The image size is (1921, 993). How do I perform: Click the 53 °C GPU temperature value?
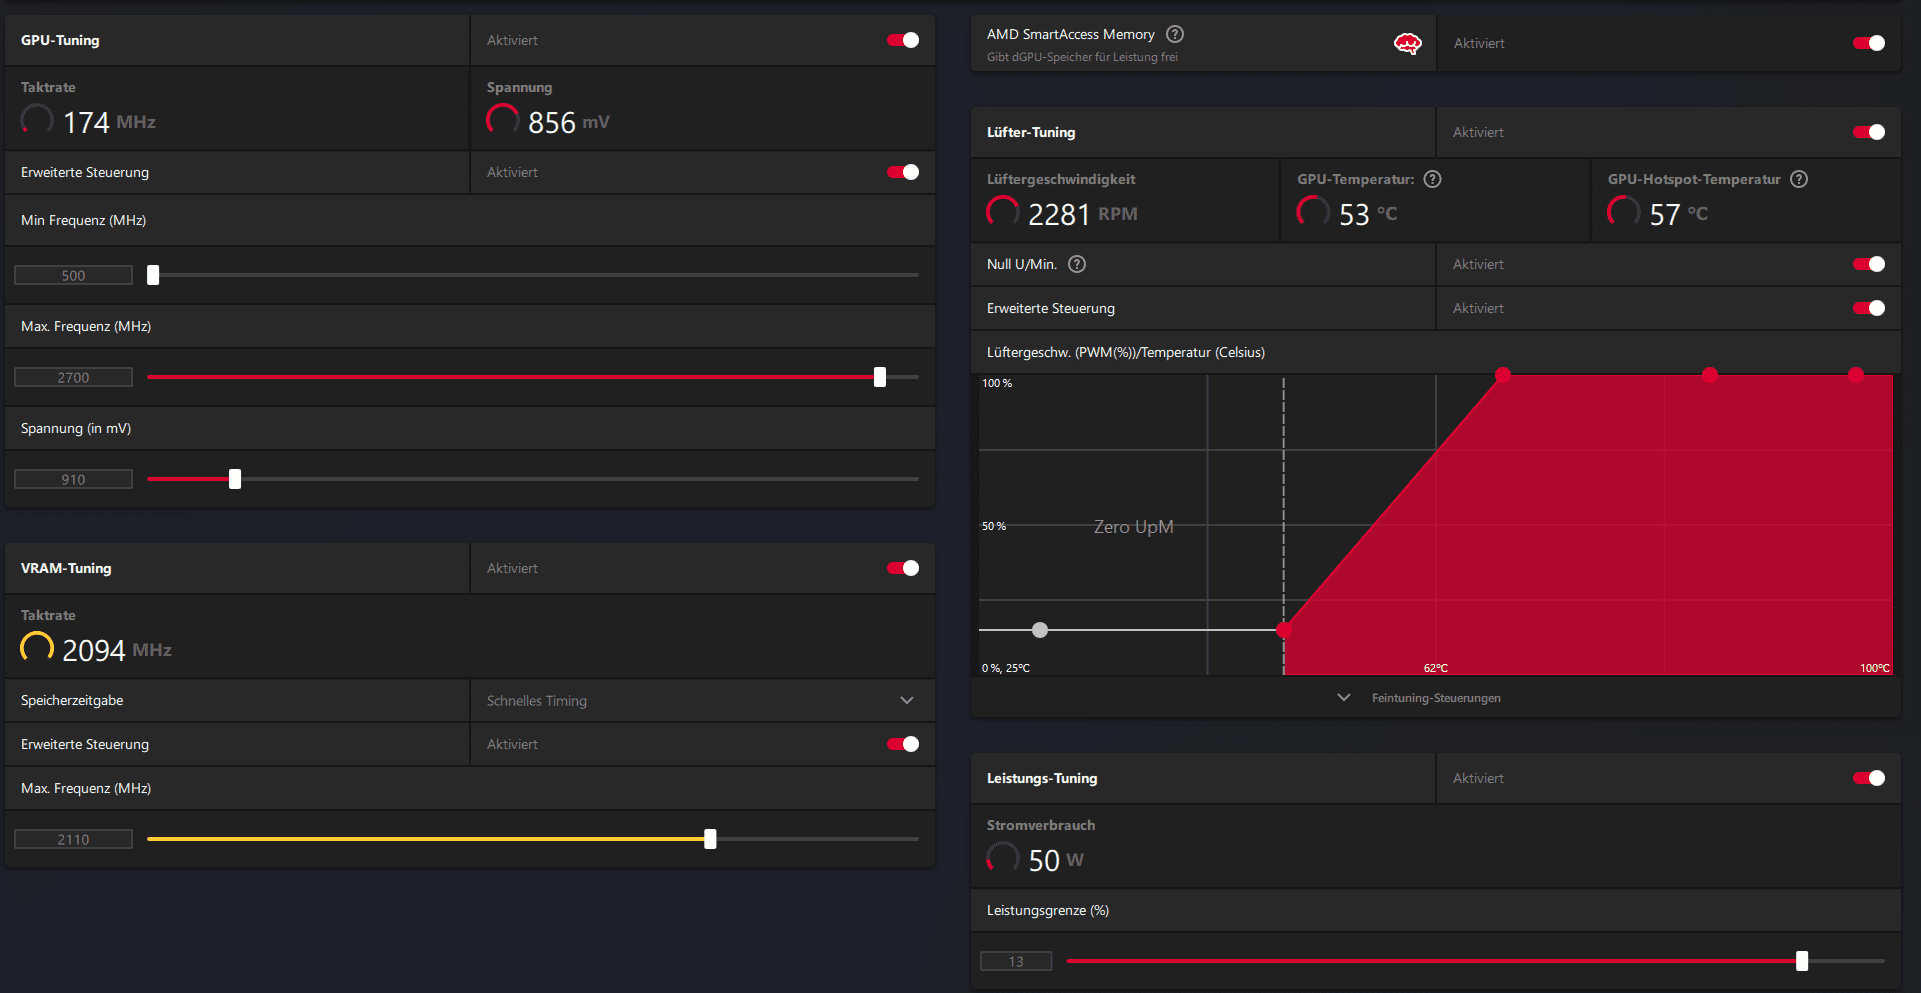tap(1368, 214)
